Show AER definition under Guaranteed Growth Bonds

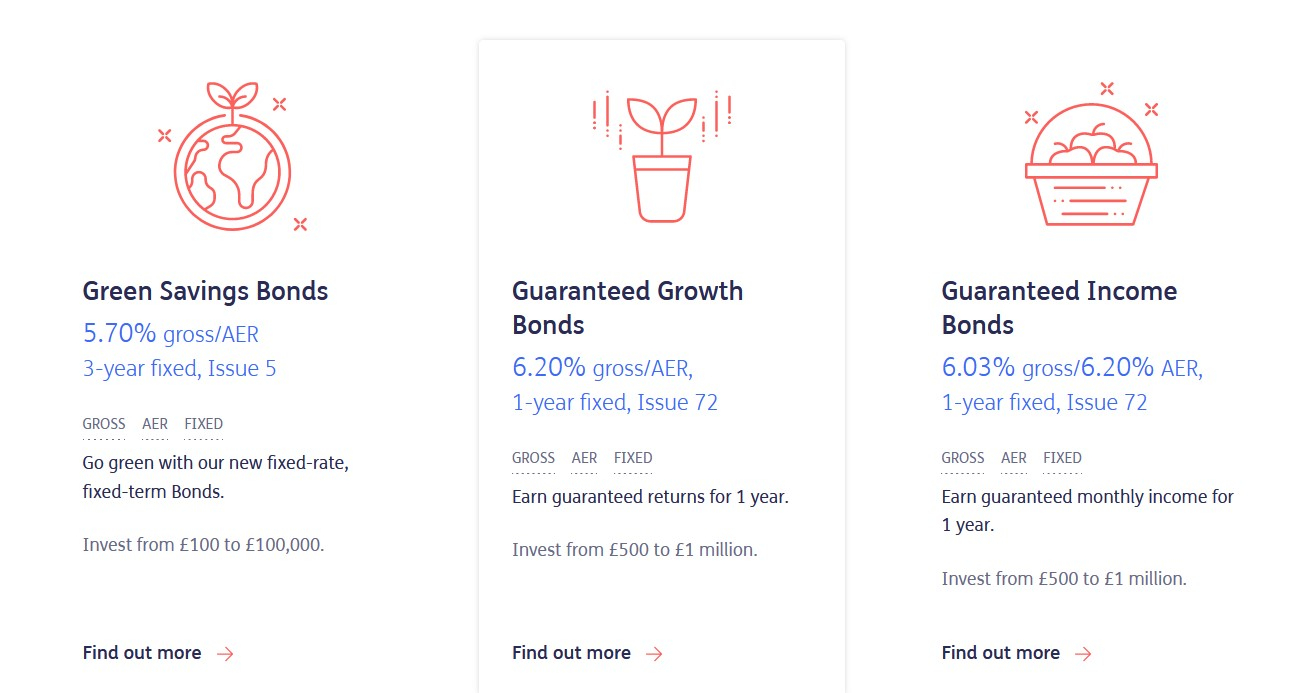[x=584, y=458]
